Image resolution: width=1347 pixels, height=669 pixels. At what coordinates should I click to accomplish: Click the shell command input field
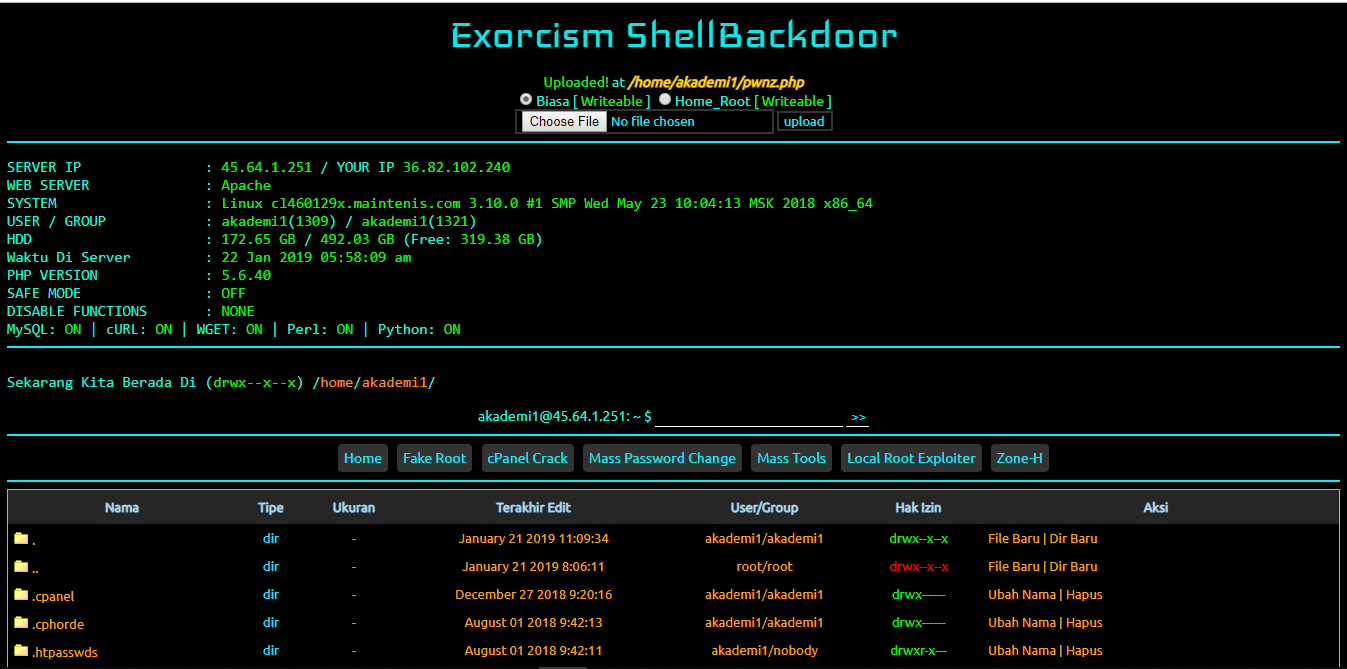[x=748, y=417]
